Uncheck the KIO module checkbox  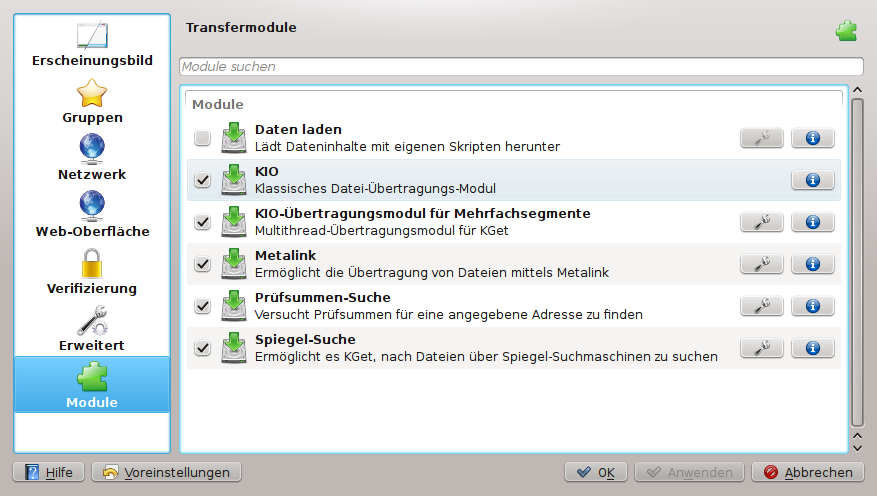click(x=202, y=180)
